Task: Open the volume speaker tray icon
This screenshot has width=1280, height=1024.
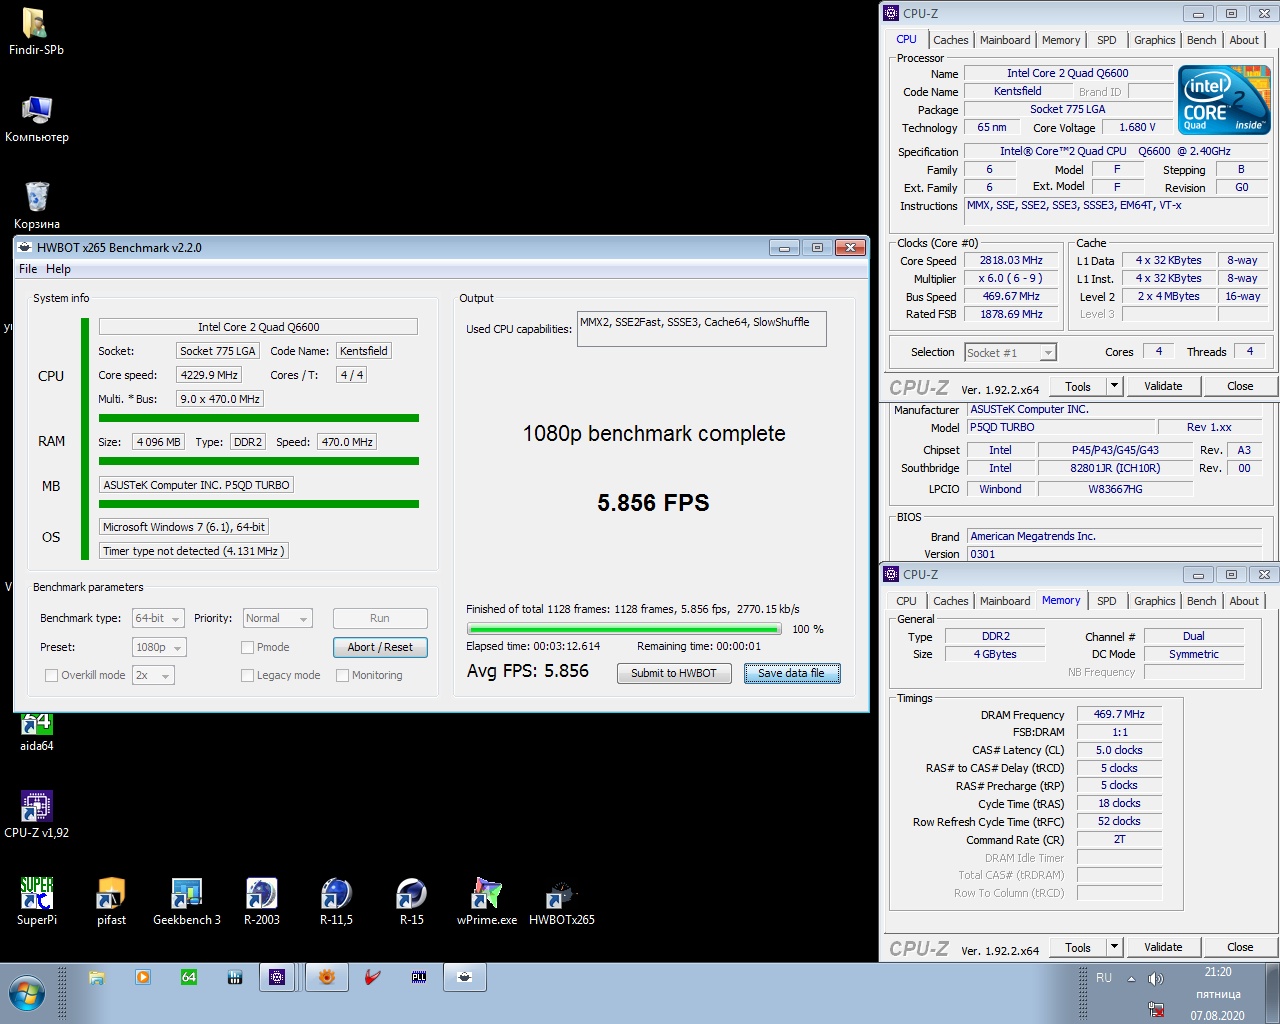Action: tap(1156, 979)
